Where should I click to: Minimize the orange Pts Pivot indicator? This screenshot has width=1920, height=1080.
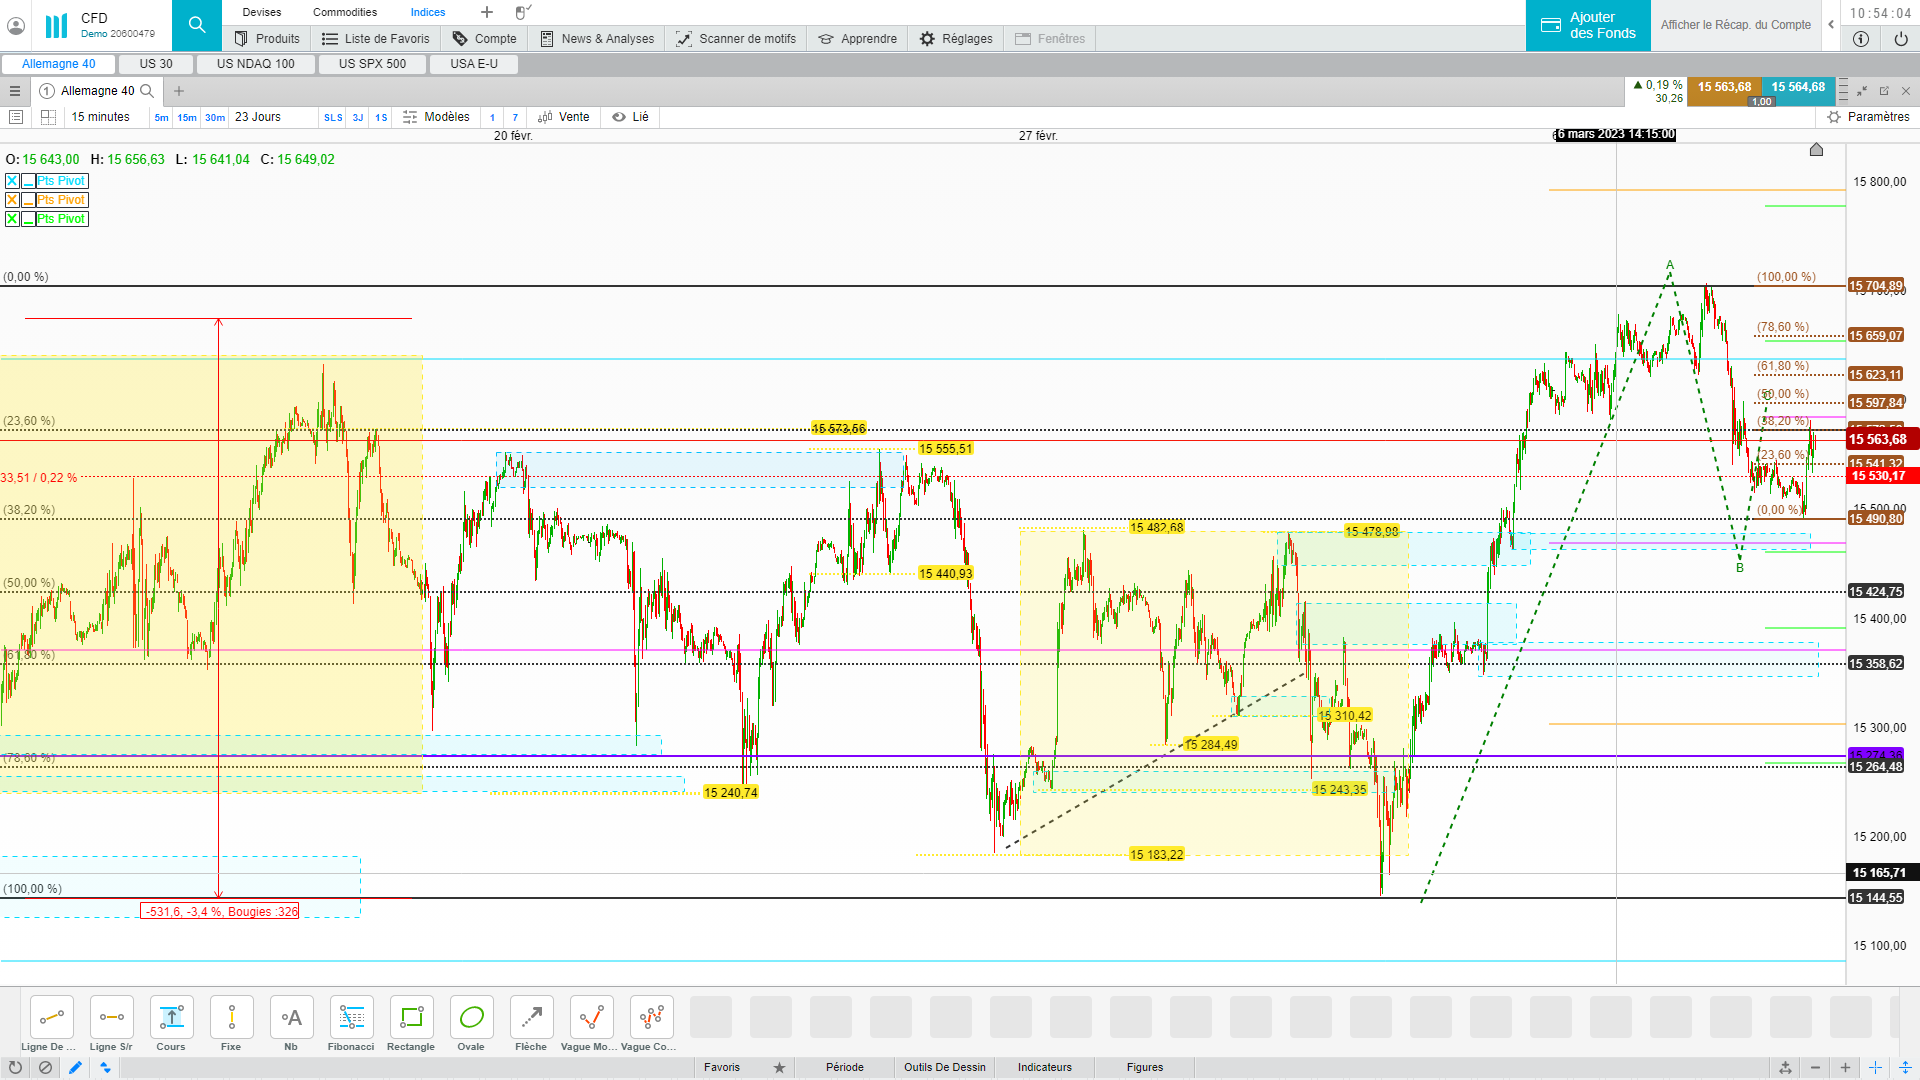(28, 200)
